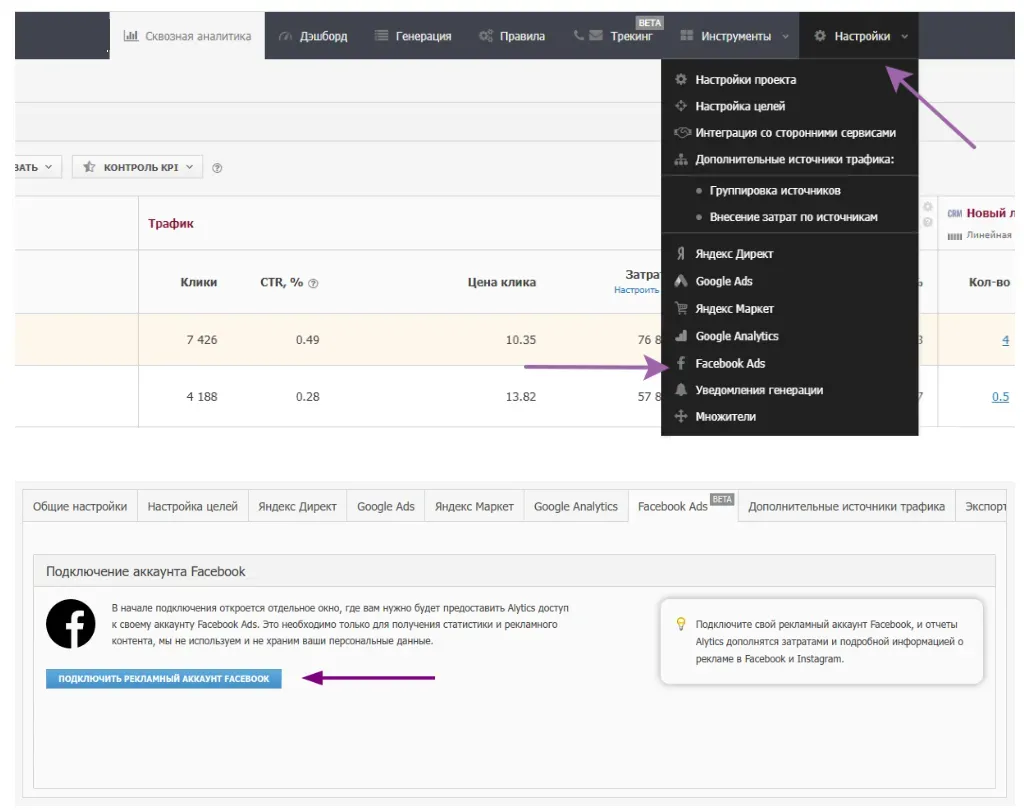Click the Яндекс Маркет cart icon
The width and height of the screenshot is (1024, 810).
click(680, 308)
